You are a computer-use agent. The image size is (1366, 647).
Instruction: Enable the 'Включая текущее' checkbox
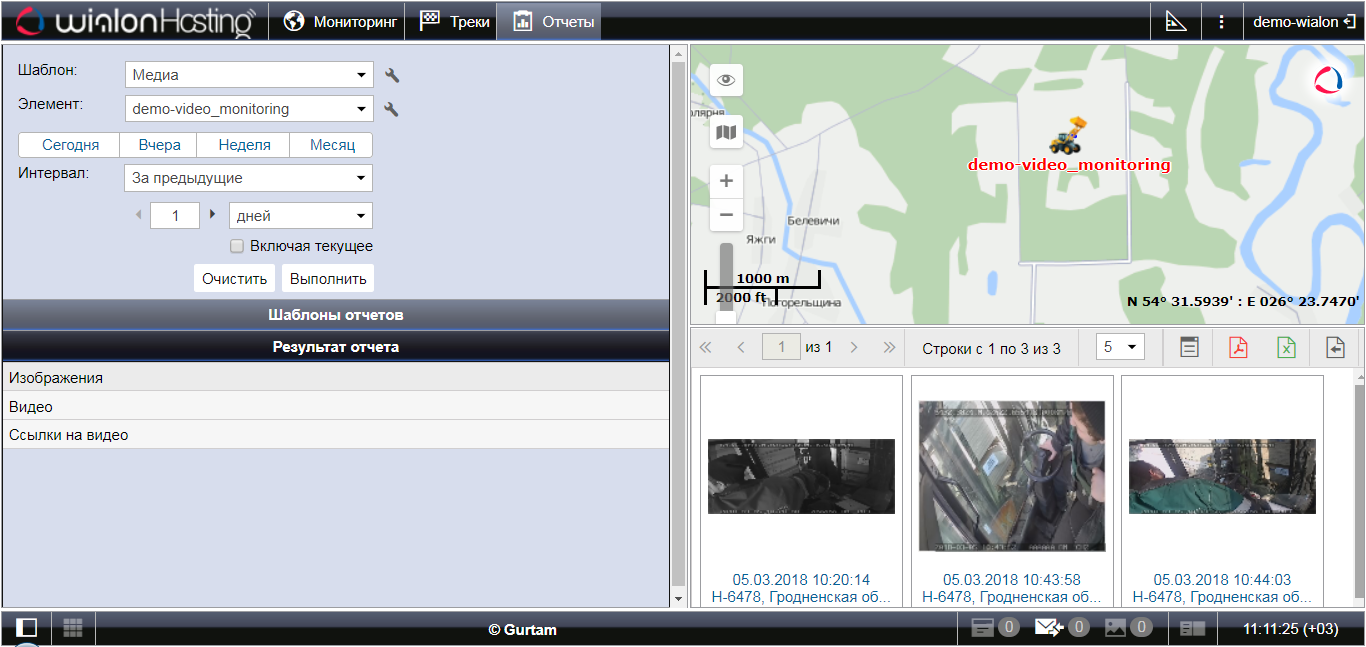point(237,246)
